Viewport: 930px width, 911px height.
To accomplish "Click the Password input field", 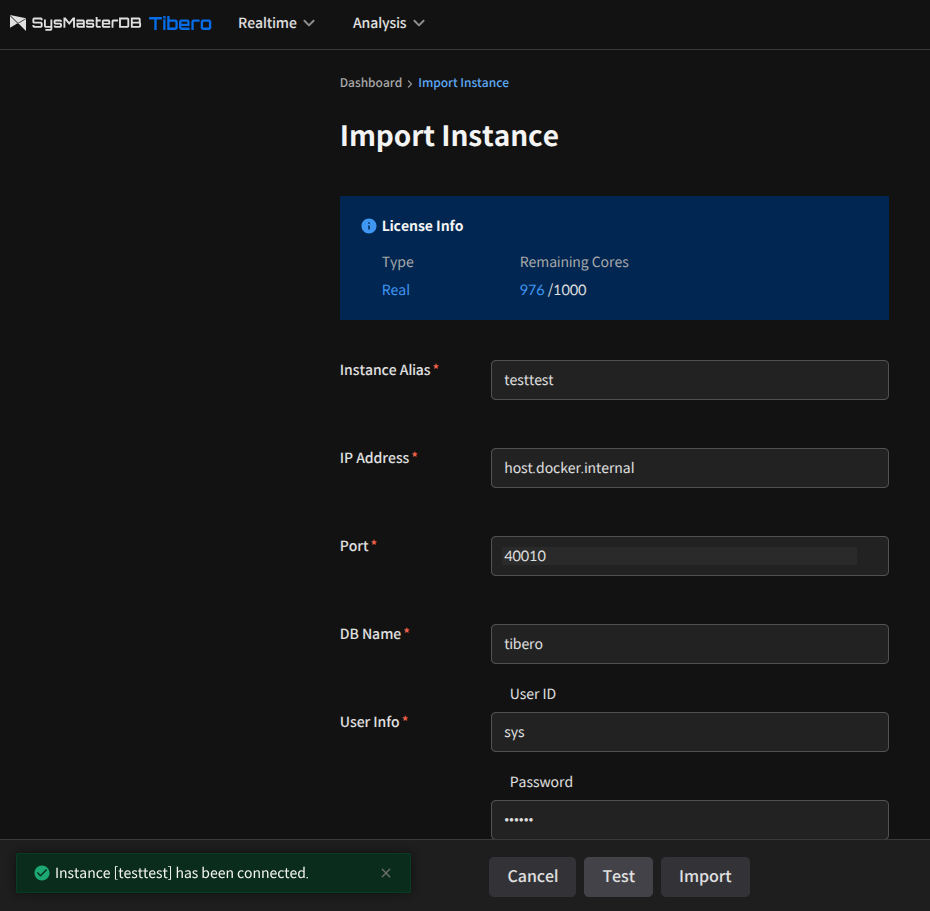I will tap(689, 820).
